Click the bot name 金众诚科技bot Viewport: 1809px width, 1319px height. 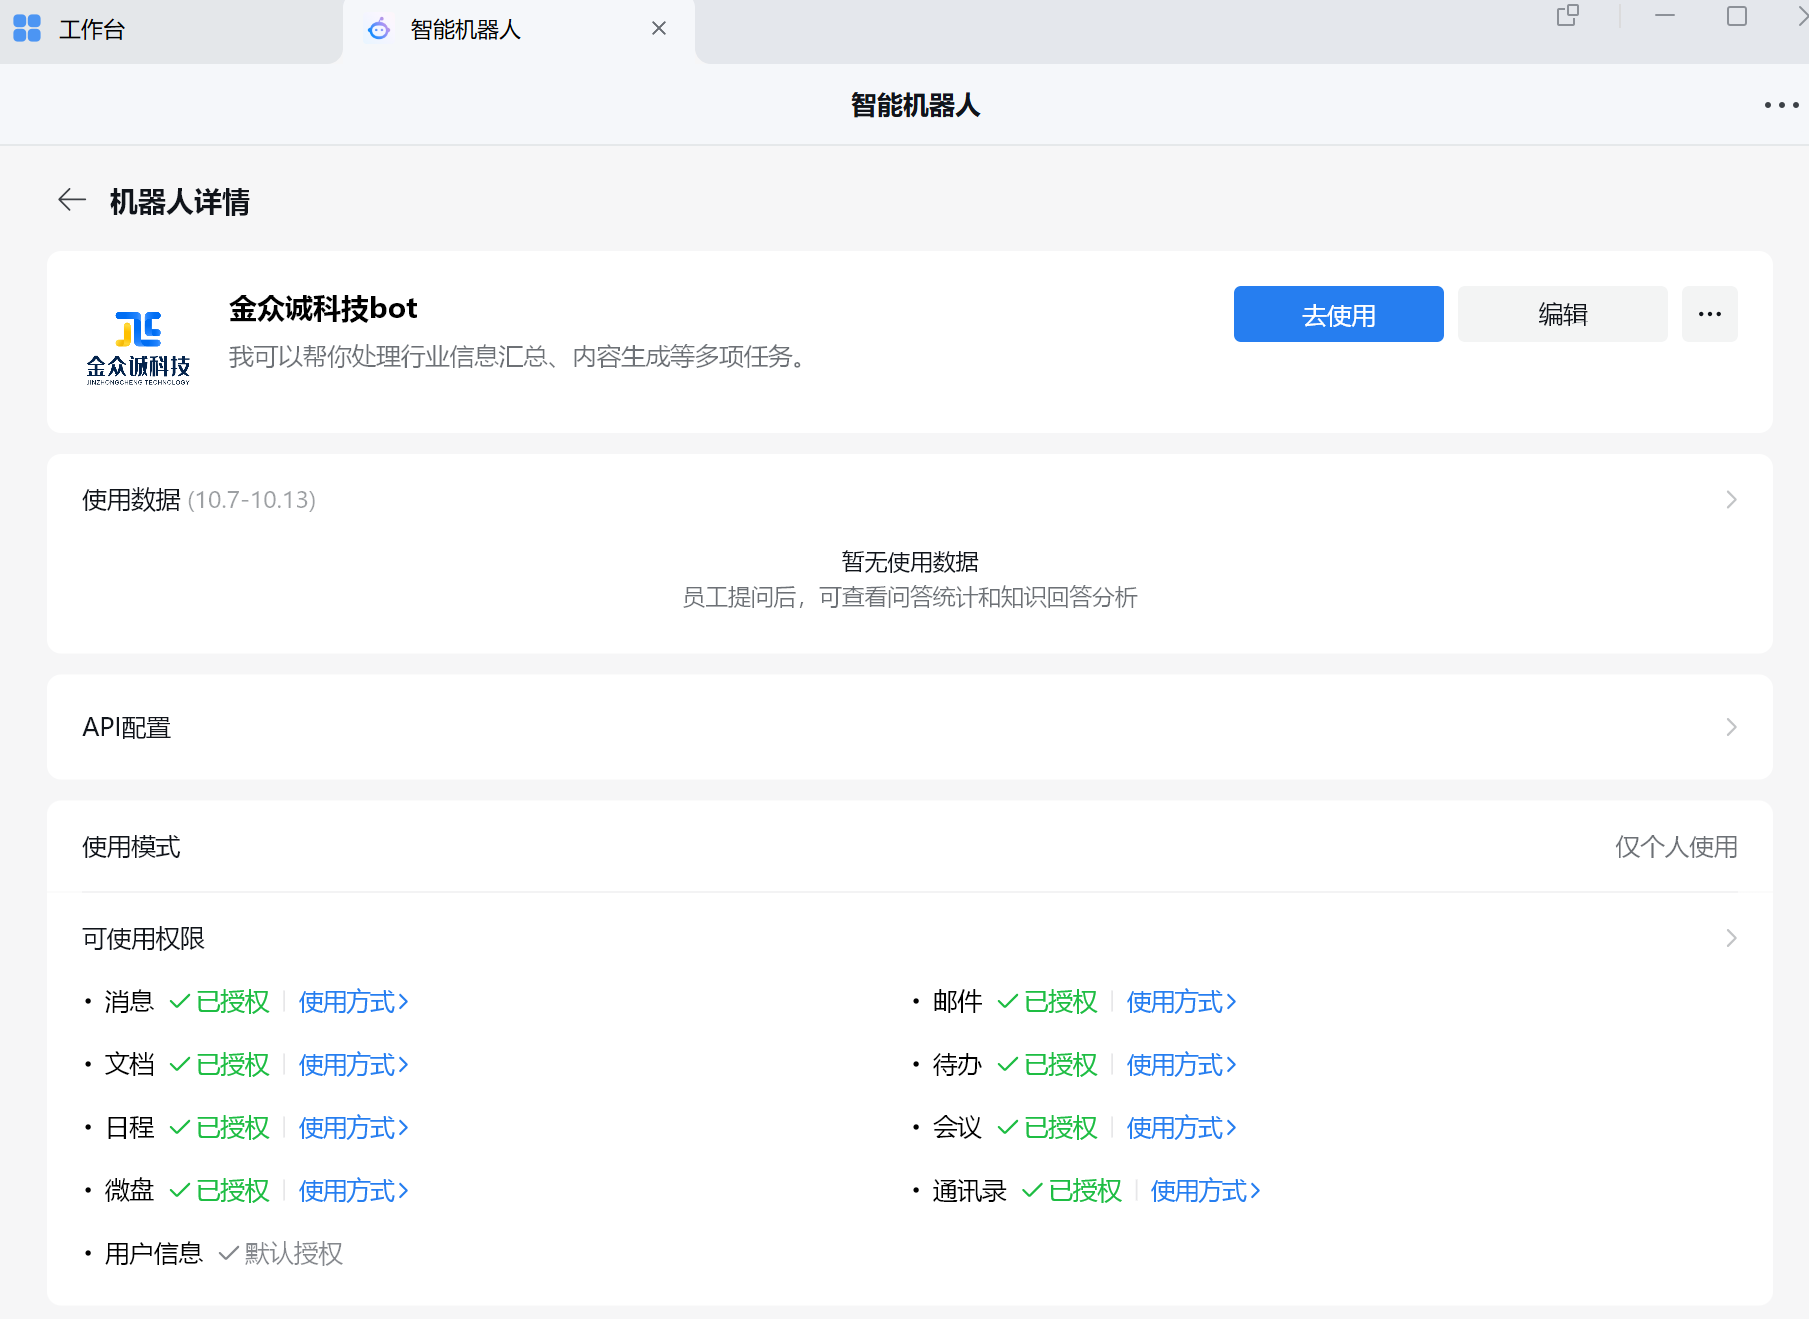[323, 308]
